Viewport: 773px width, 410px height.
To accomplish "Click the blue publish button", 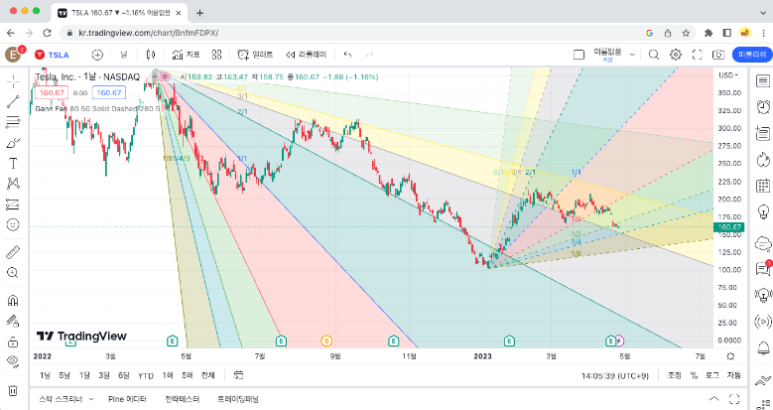I will [752, 55].
